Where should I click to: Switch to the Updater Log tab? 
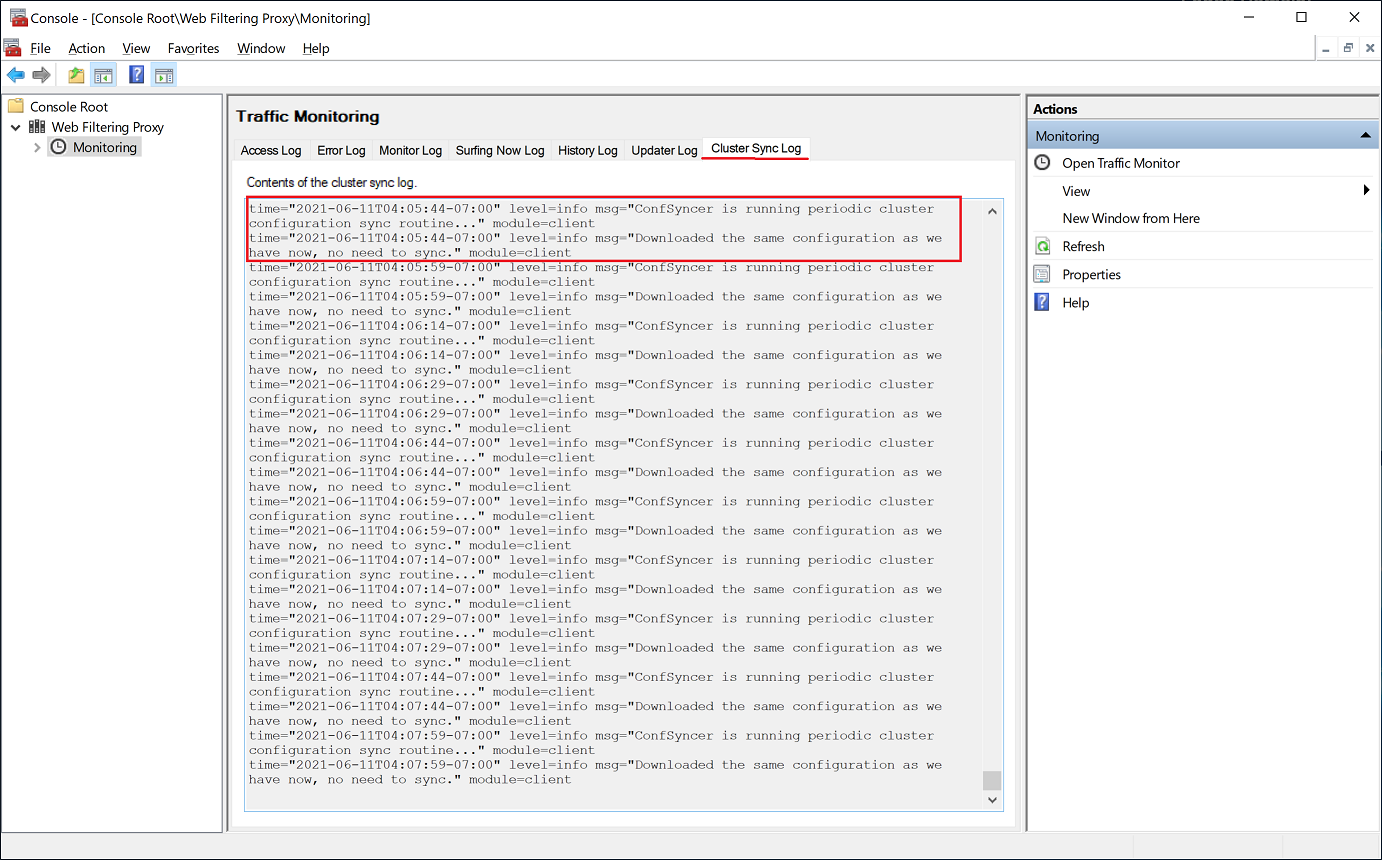pyautogui.click(x=664, y=150)
